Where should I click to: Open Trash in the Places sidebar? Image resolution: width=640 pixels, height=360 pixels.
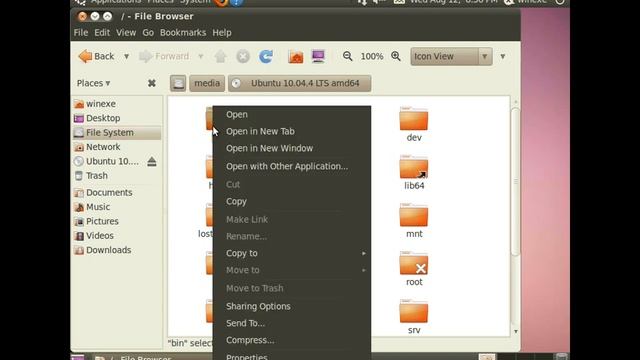(x=117, y=176)
